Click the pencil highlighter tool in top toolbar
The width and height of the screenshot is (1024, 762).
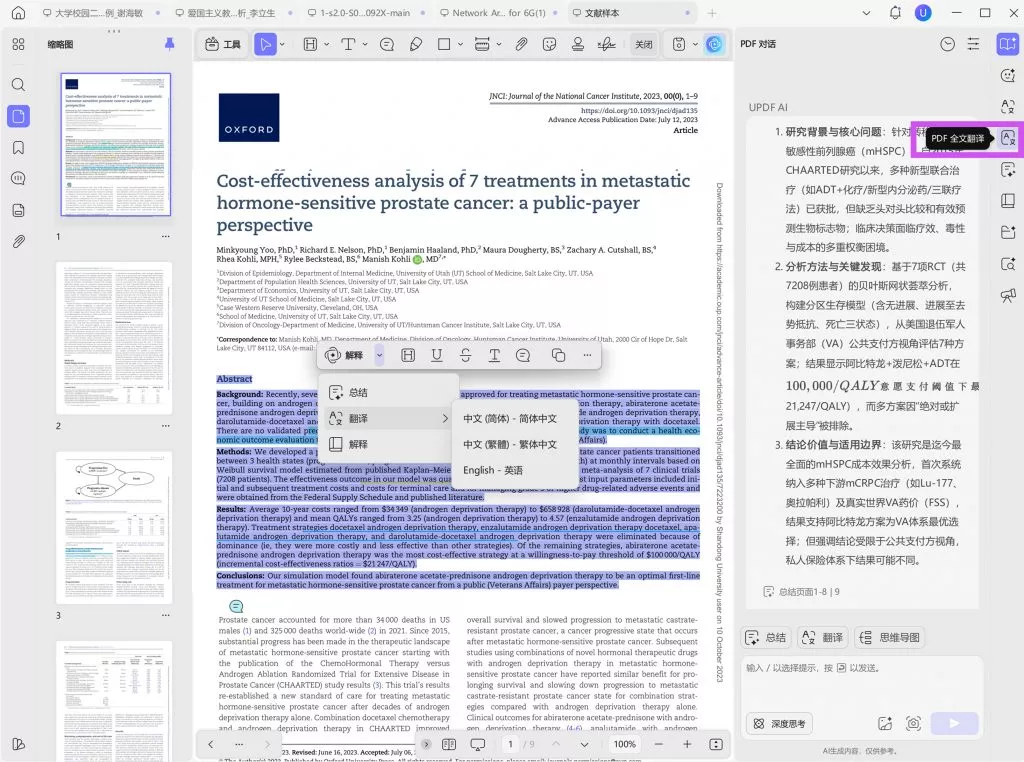(x=416, y=45)
